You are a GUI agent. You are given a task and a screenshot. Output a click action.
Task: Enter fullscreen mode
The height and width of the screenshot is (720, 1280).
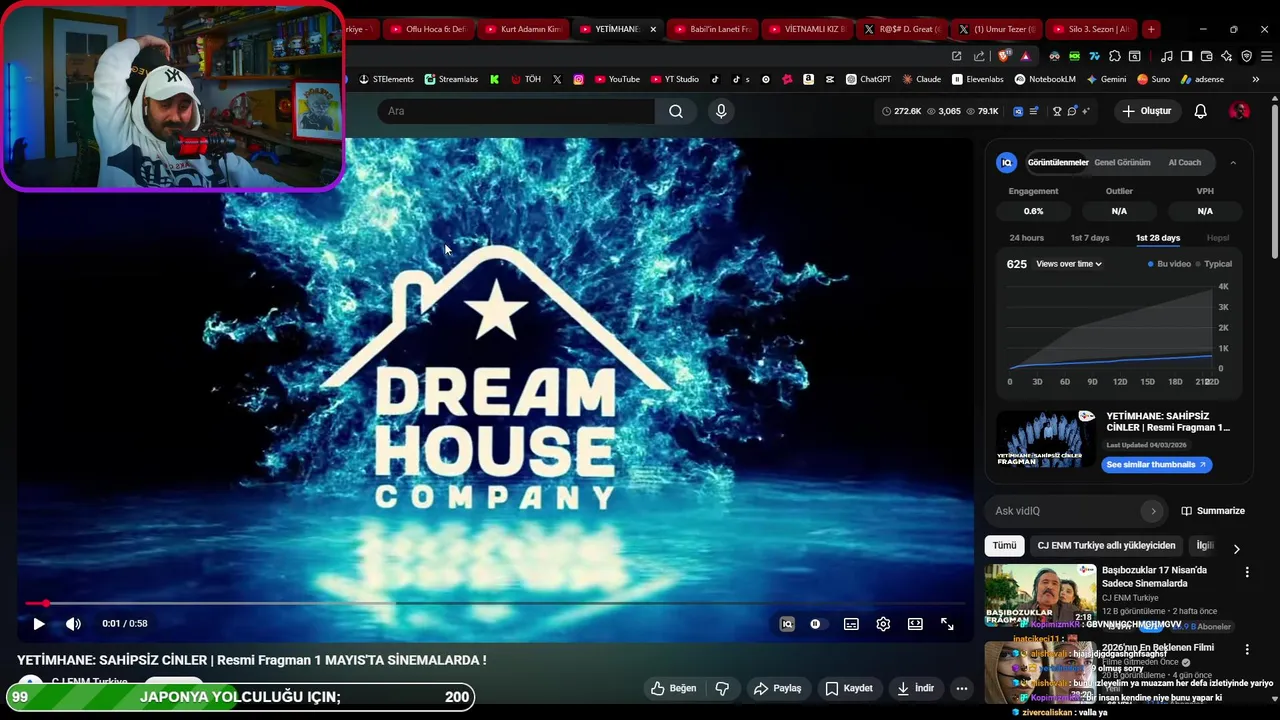(947, 624)
